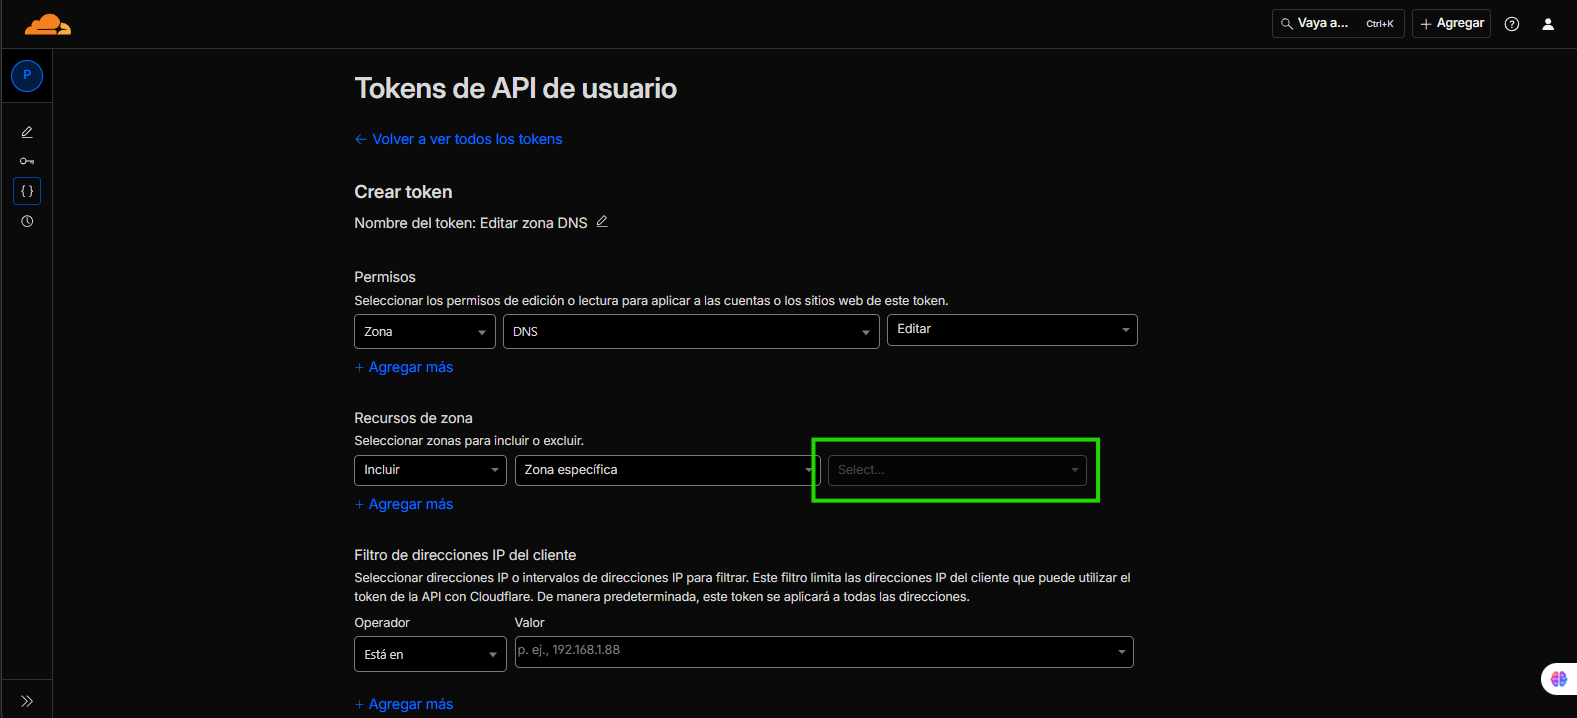Expand the sidebar with the double chevron
Screen dimensions: 1577x718
(x=27, y=701)
